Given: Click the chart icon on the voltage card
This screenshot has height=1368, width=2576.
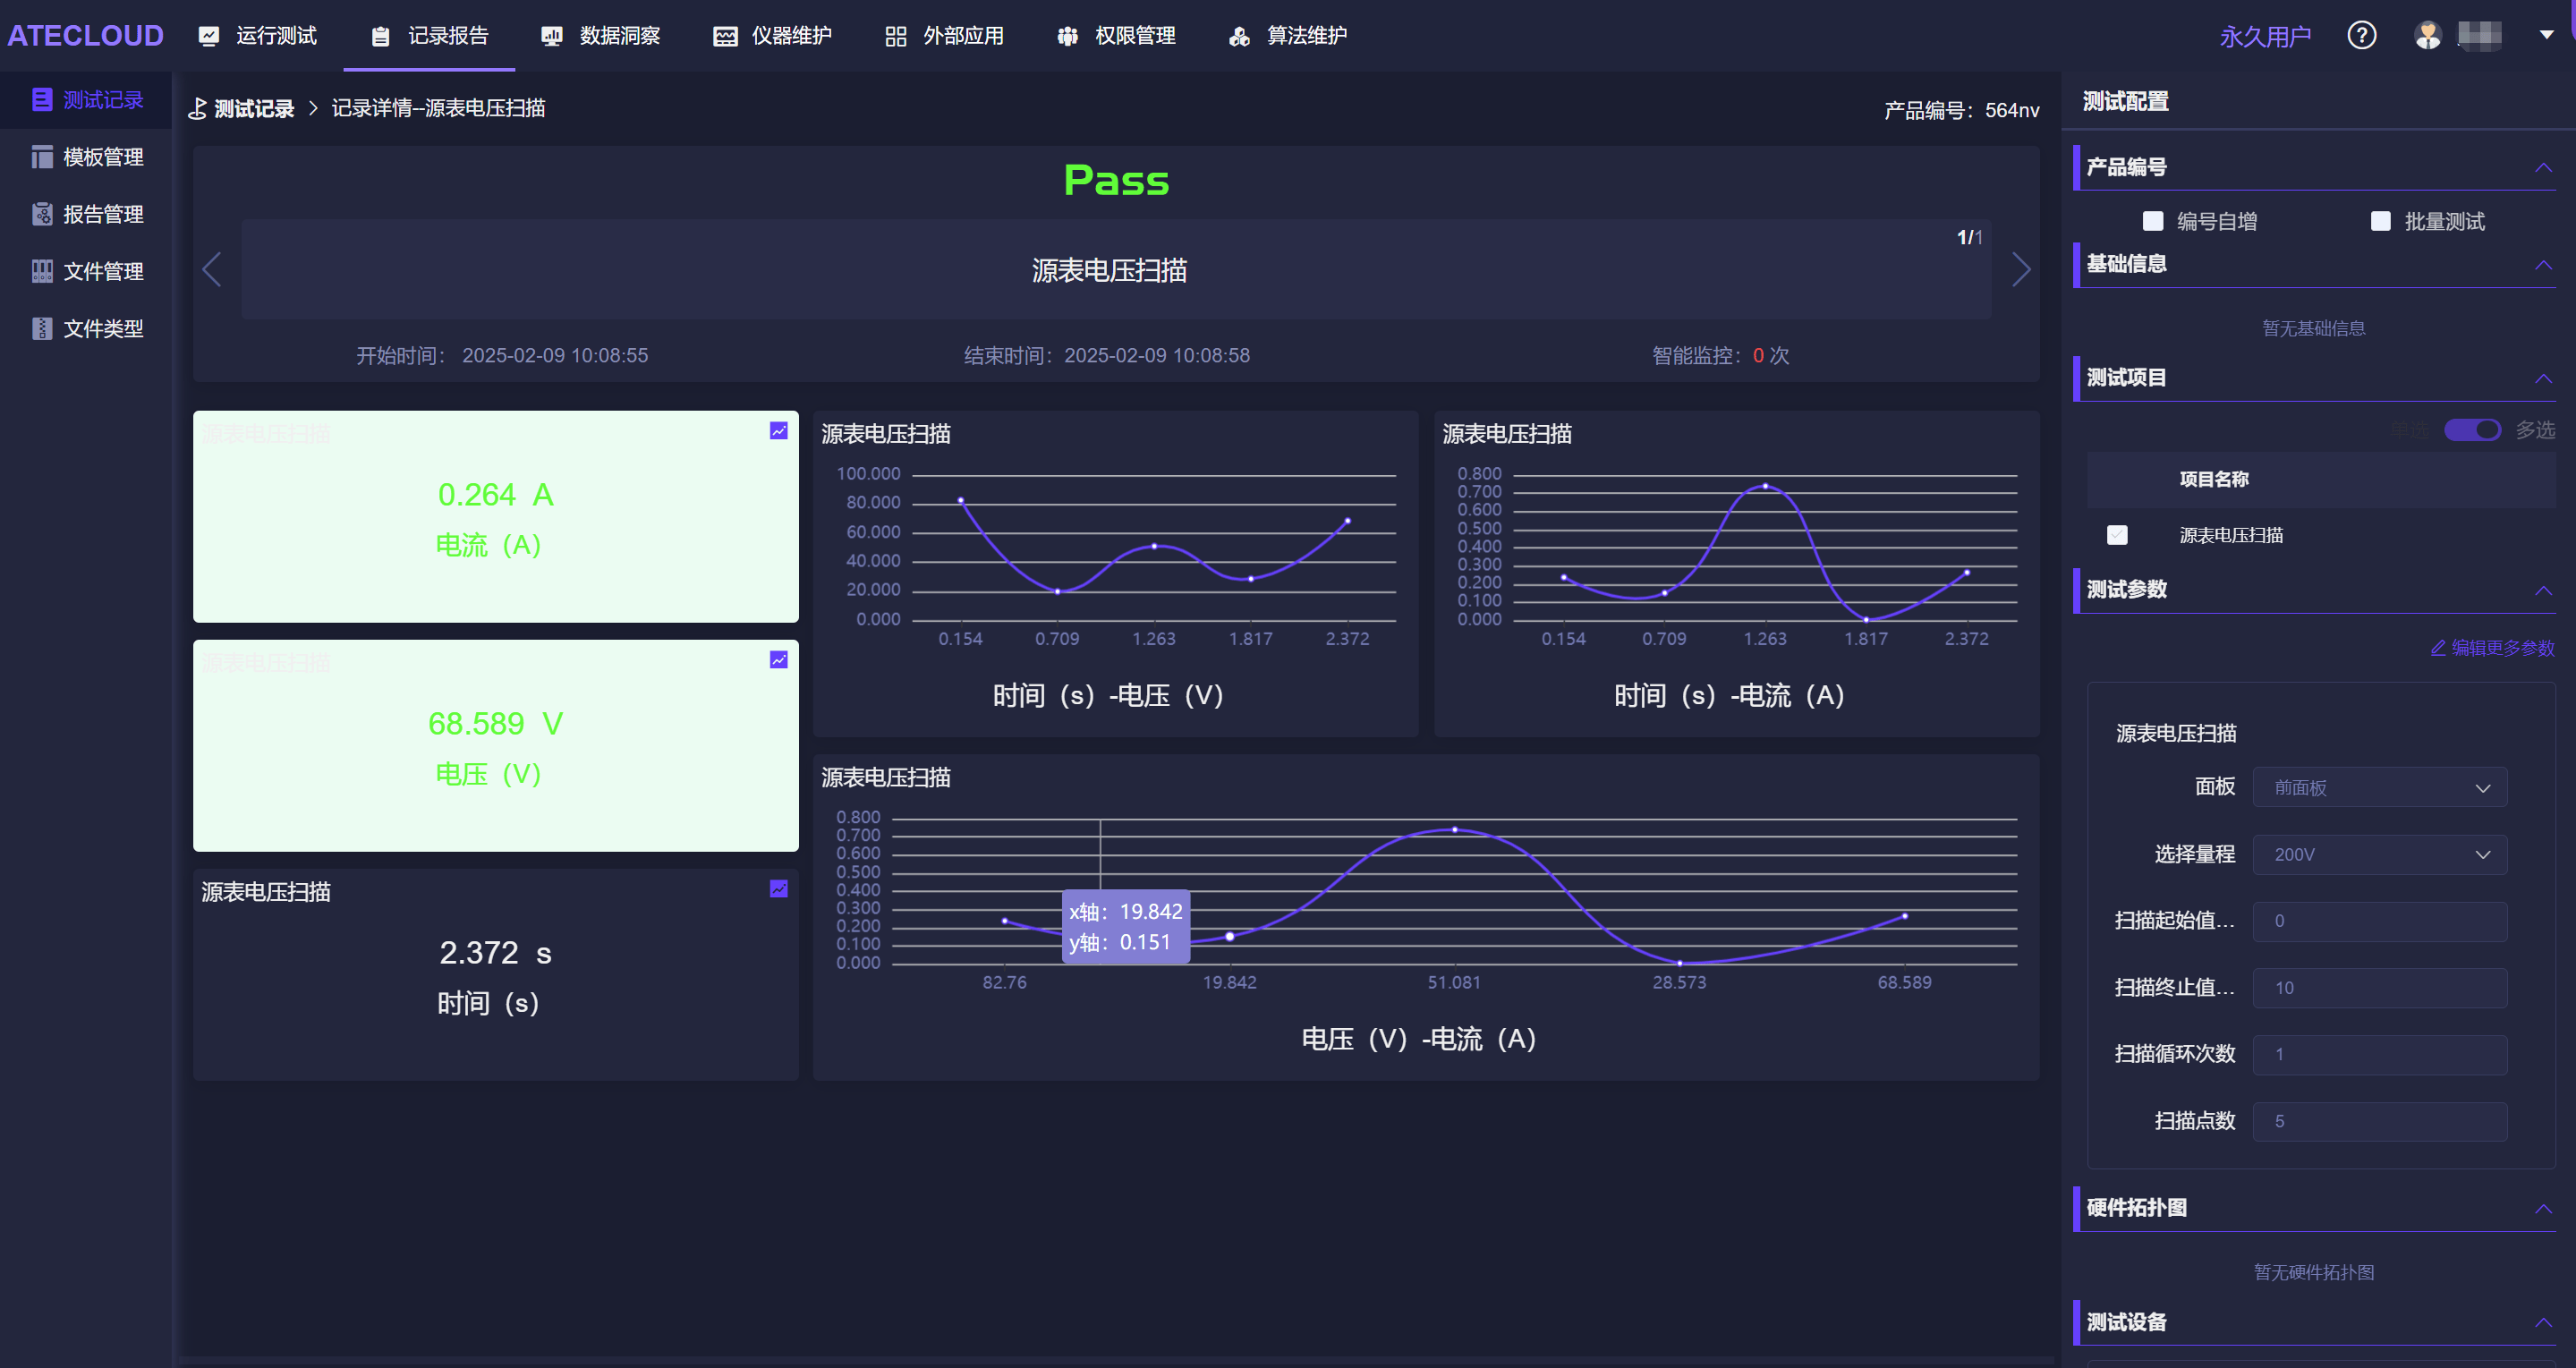Looking at the screenshot, I should coord(778,660).
